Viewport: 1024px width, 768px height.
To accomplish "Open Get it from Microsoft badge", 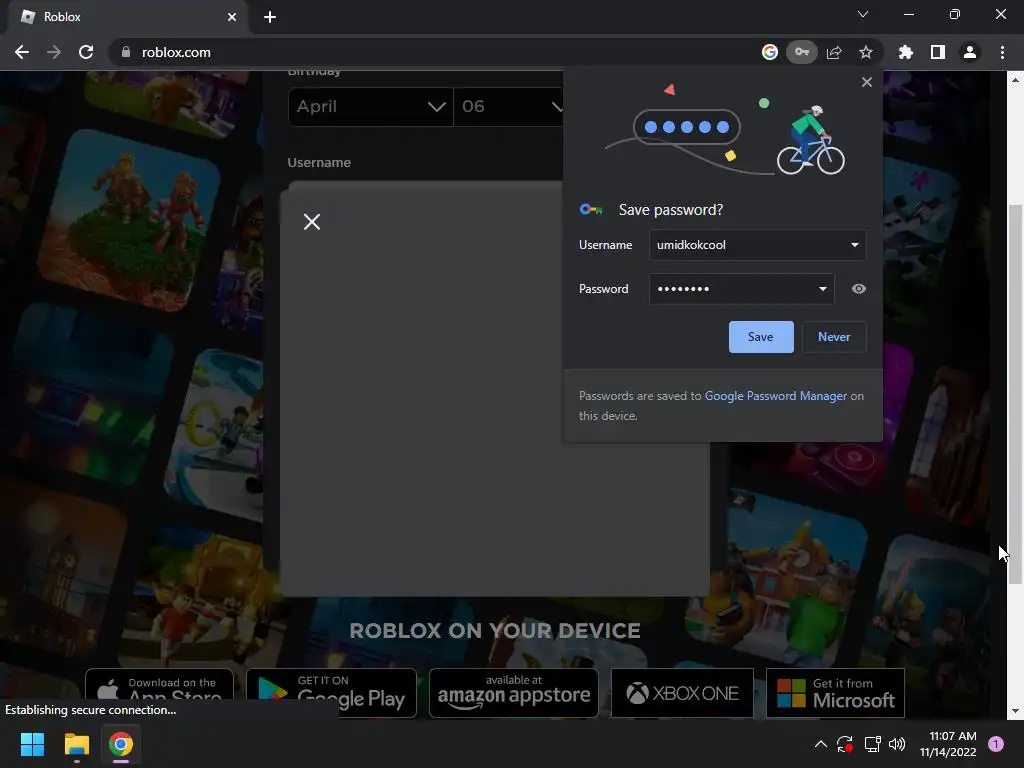I will click(835, 693).
